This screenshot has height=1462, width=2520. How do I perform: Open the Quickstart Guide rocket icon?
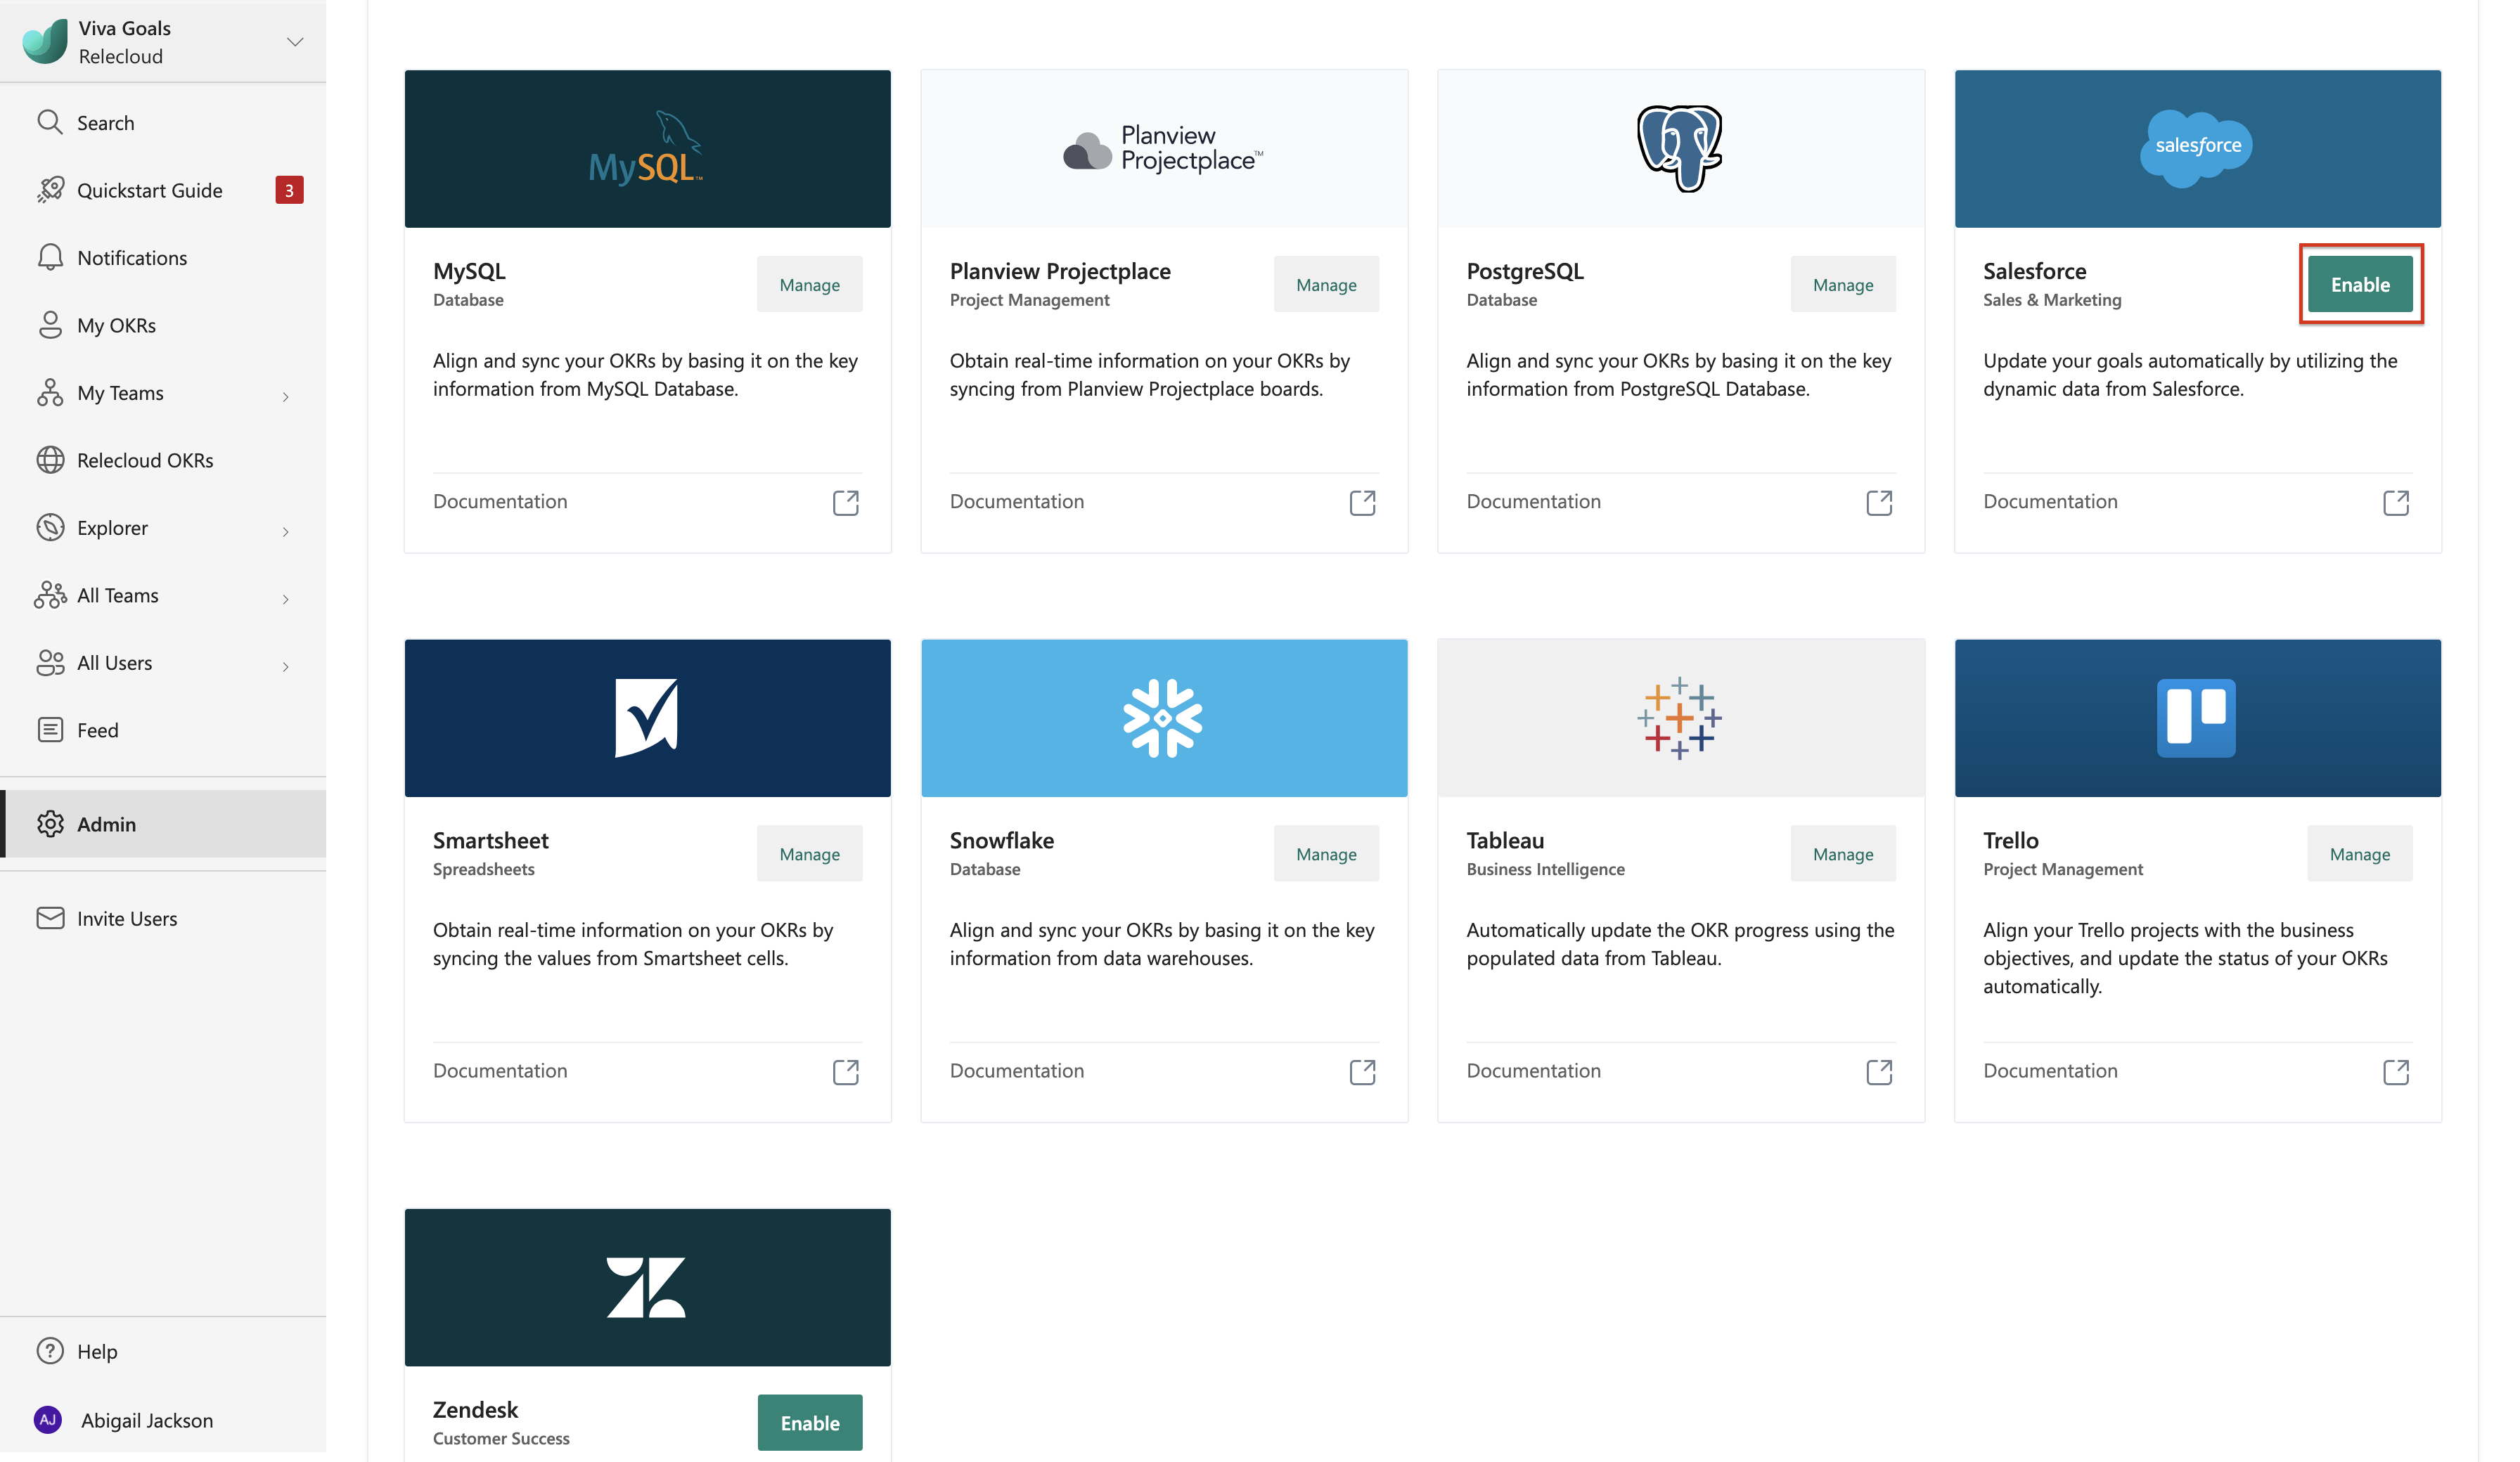tap(50, 190)
